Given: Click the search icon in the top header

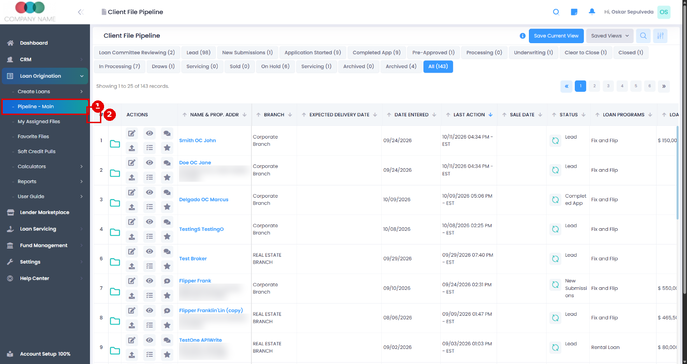Looking at the screenshot, I should 556,12.
